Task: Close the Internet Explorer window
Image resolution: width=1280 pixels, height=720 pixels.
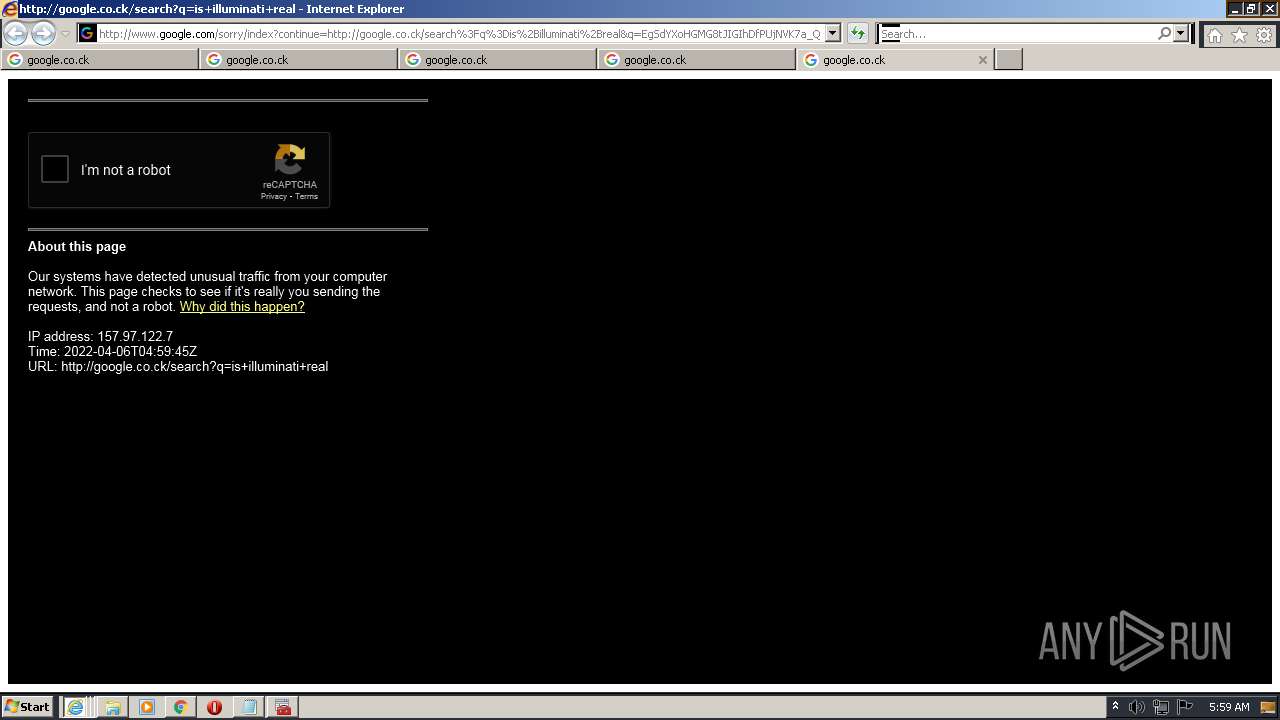Action: pyautogui.click(x=1269, y=9)
